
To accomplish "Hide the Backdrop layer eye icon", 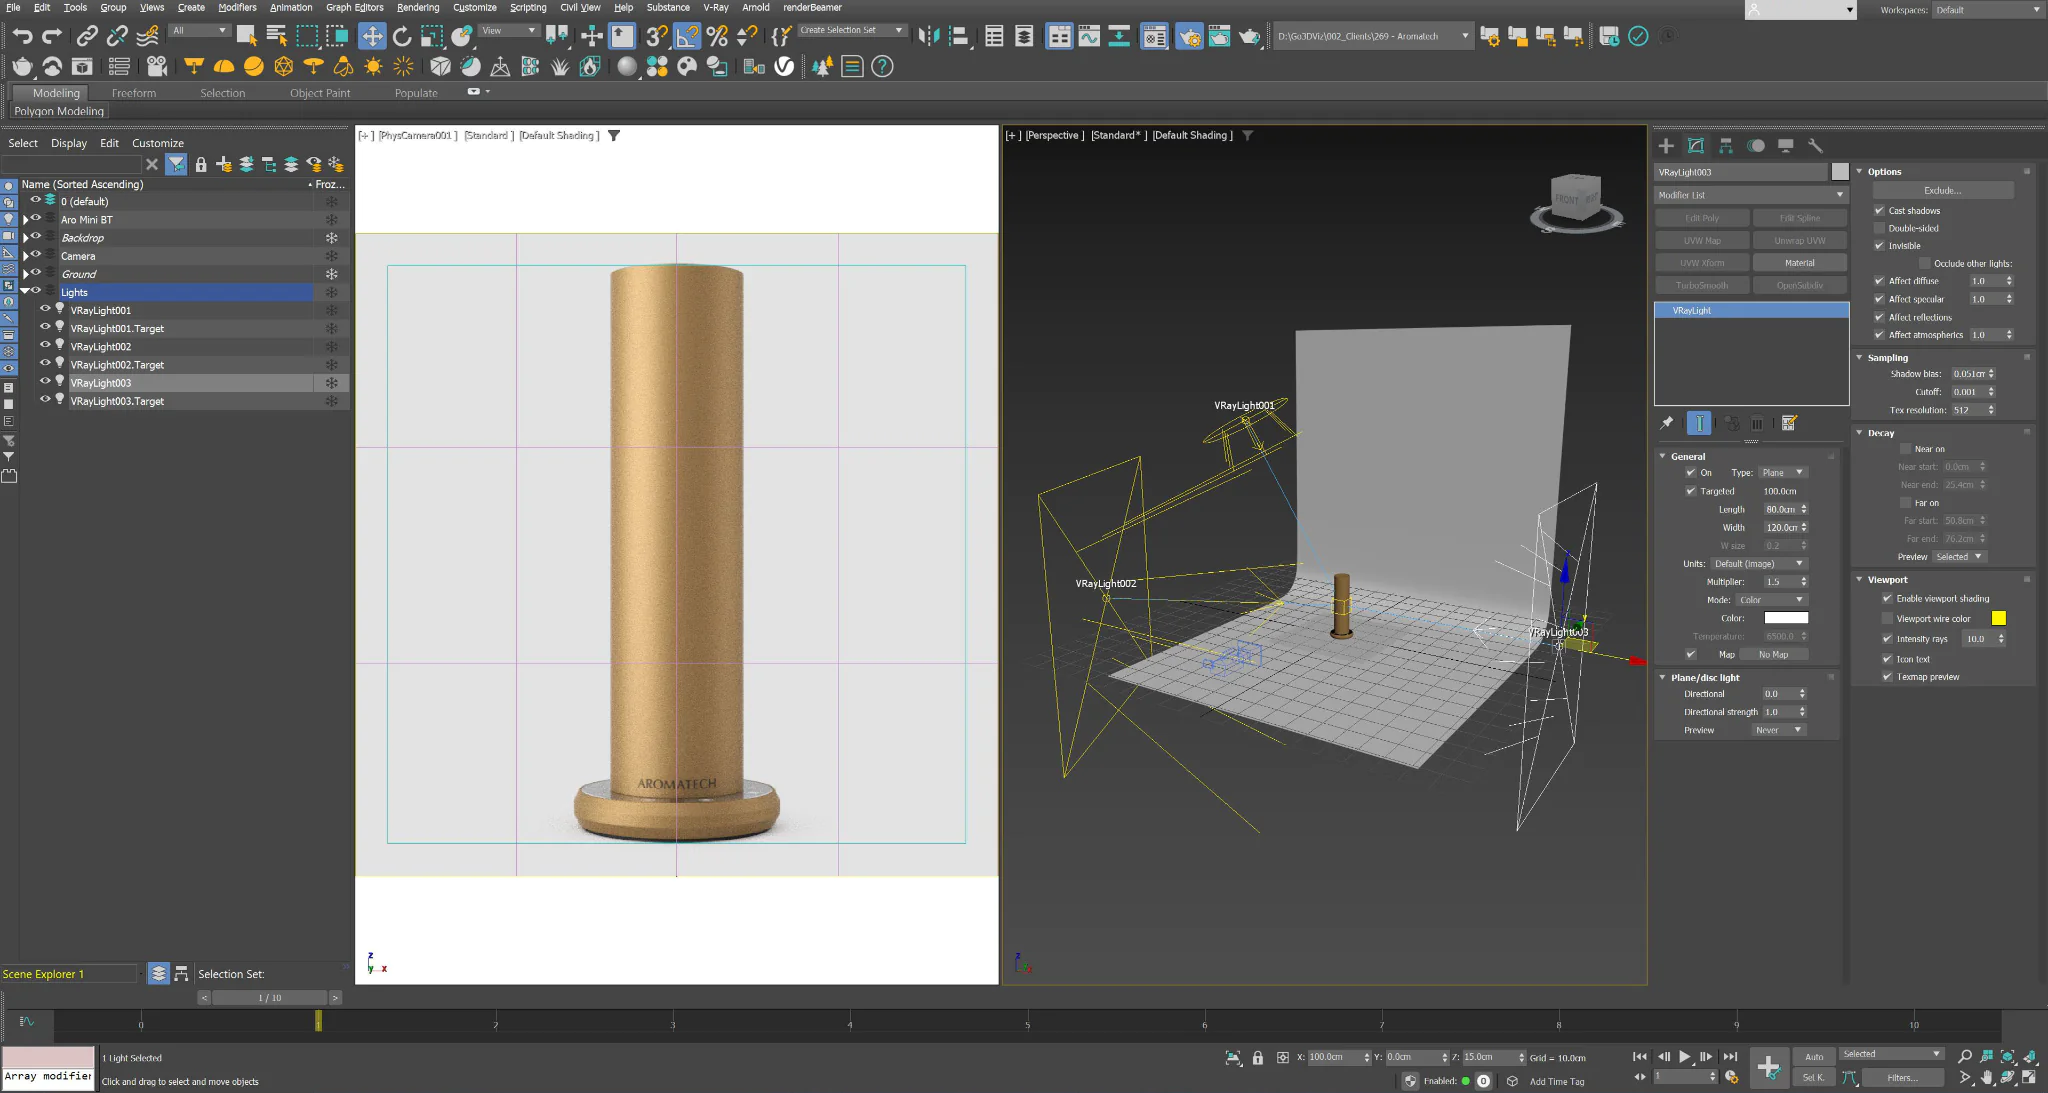I will point(36,237).
